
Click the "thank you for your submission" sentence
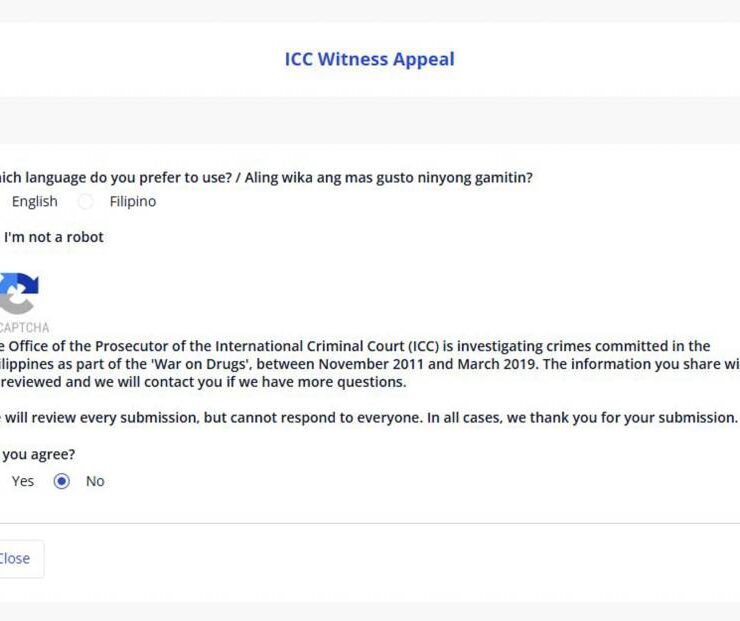(632, 418)
